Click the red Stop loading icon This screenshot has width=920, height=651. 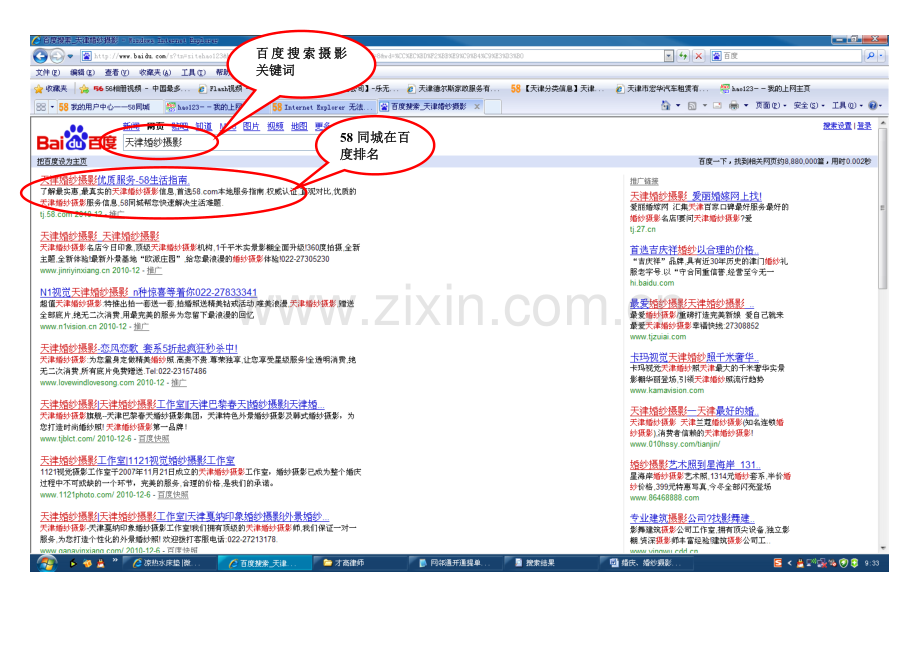[x=698, y=56]
